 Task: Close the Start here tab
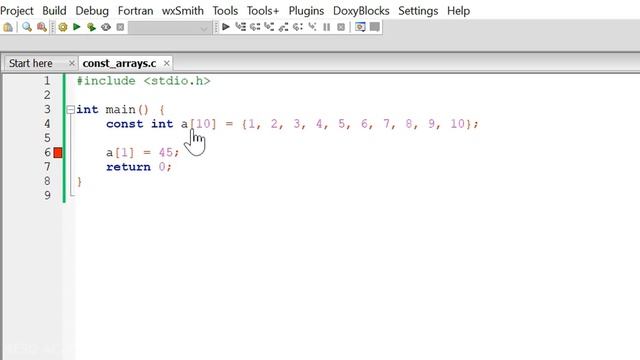click(71, 63)
